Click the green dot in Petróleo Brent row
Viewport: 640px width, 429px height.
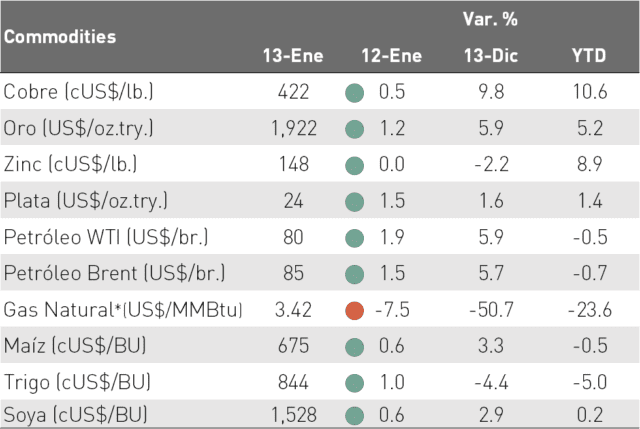coord(354,274)
